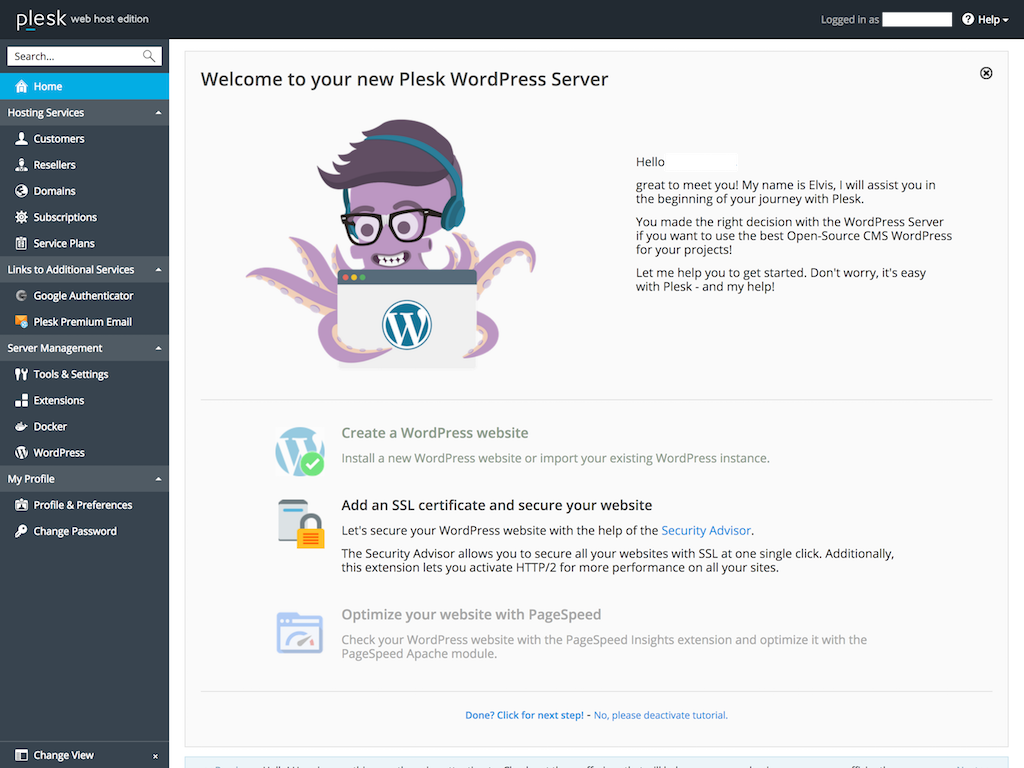Screen dimensions: 1024x768
Task: Click the WordPress checkmark step icon
Action: [300, 451]
